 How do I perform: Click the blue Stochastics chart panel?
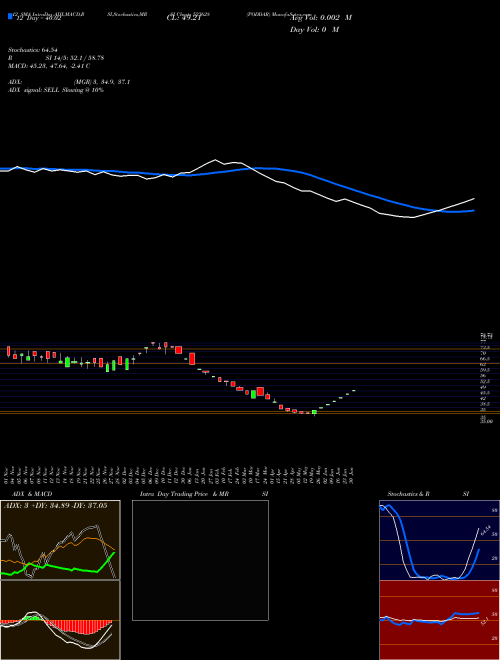pyautogui.click(x=439, y=540)
